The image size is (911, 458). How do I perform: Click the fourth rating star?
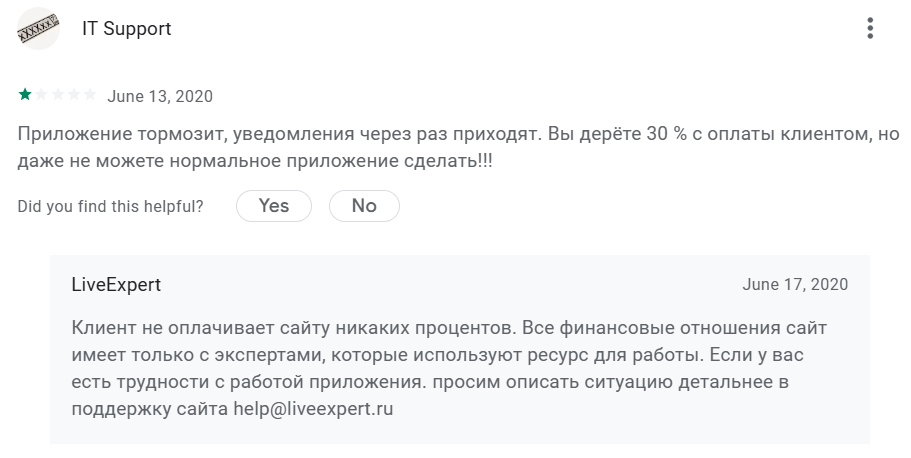[73, 95]
